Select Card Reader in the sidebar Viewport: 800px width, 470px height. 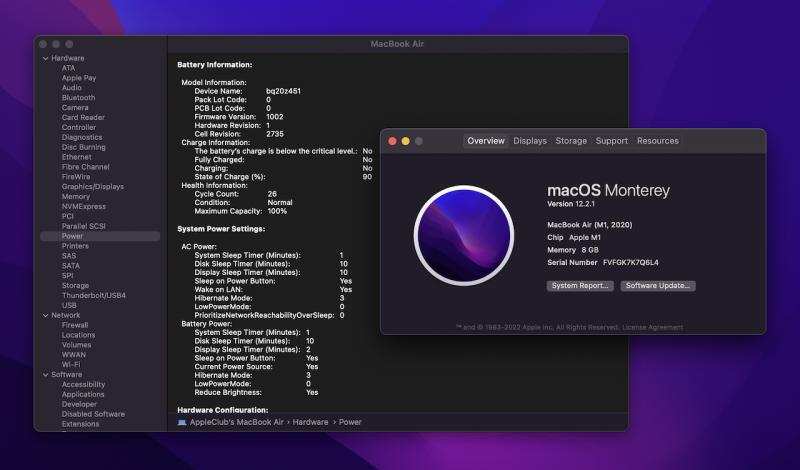click(x=83, y=117)
